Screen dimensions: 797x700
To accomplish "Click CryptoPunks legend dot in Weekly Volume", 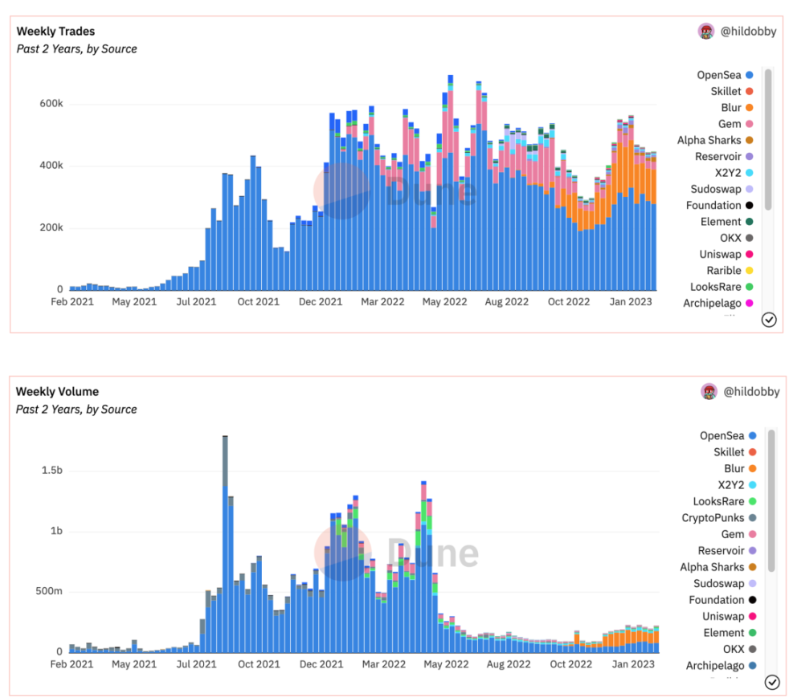I will tap(752, 518).
